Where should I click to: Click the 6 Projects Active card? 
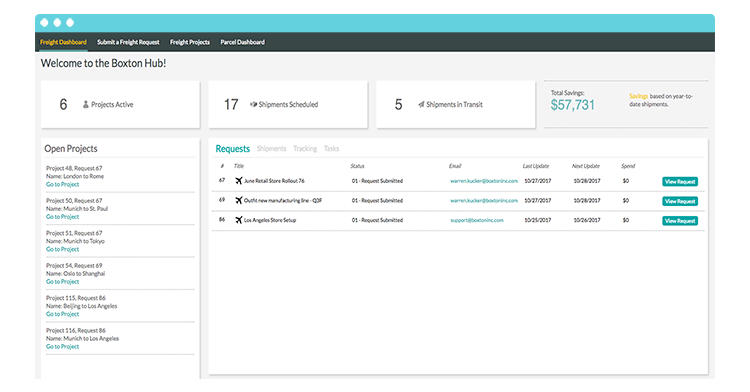pos(121,104)
